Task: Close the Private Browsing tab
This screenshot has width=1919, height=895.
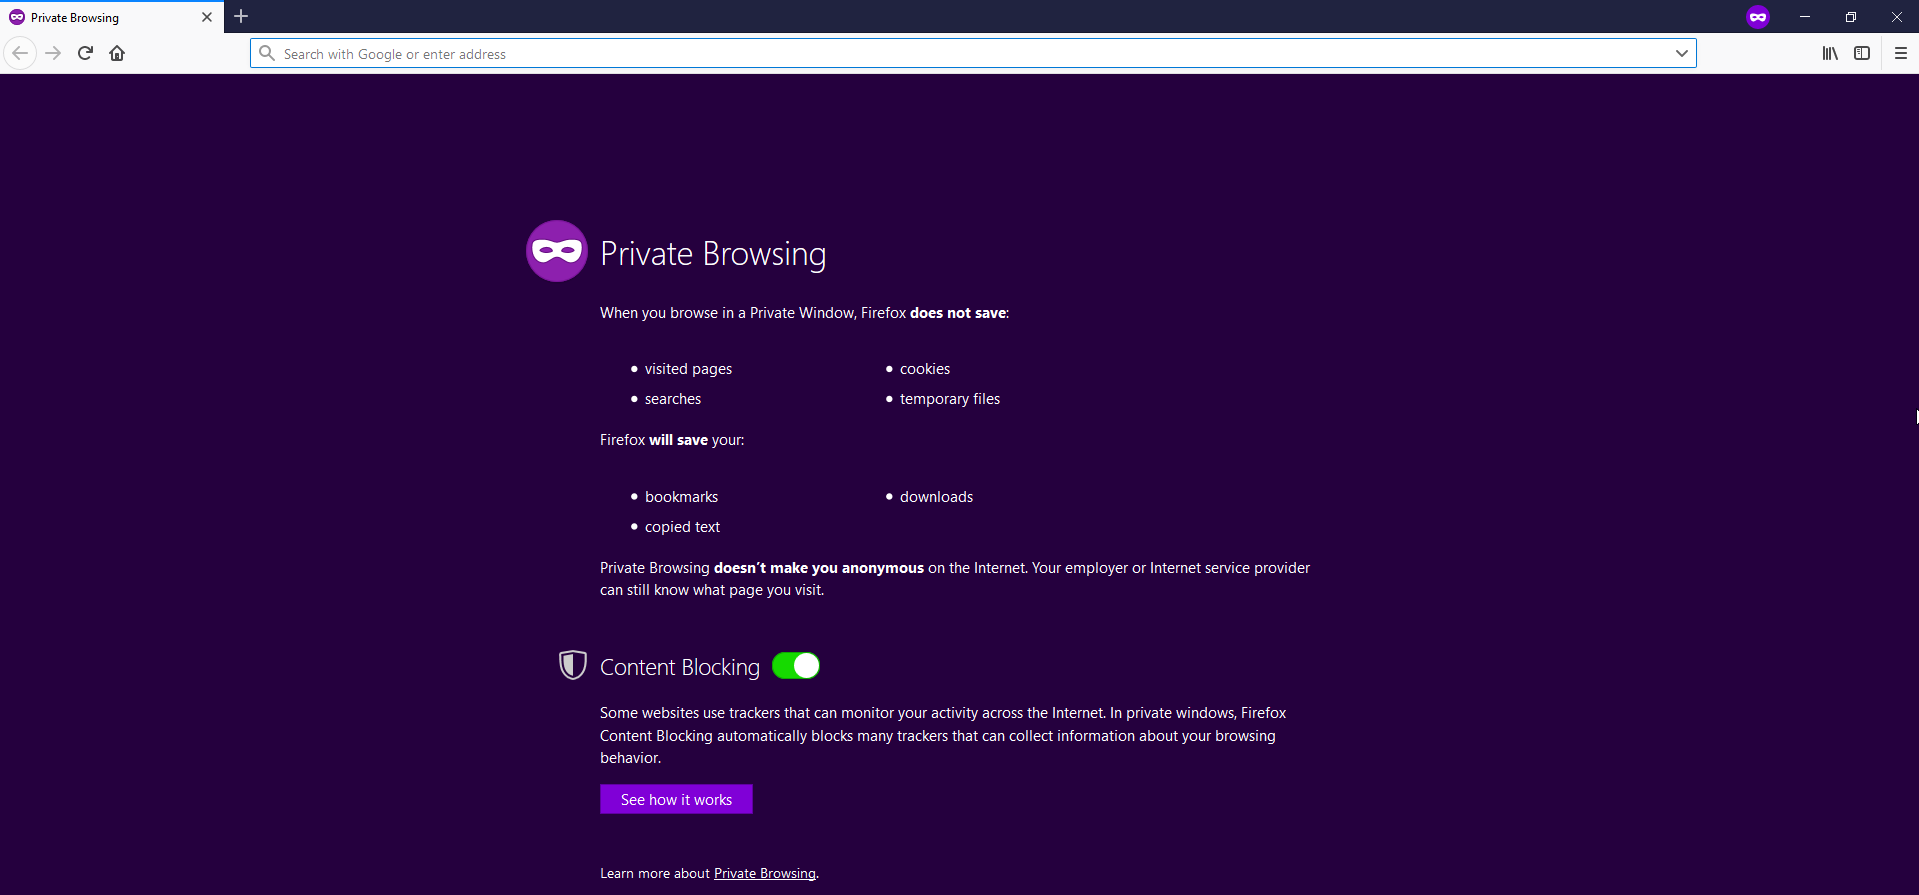Action: tap(207, 17)
